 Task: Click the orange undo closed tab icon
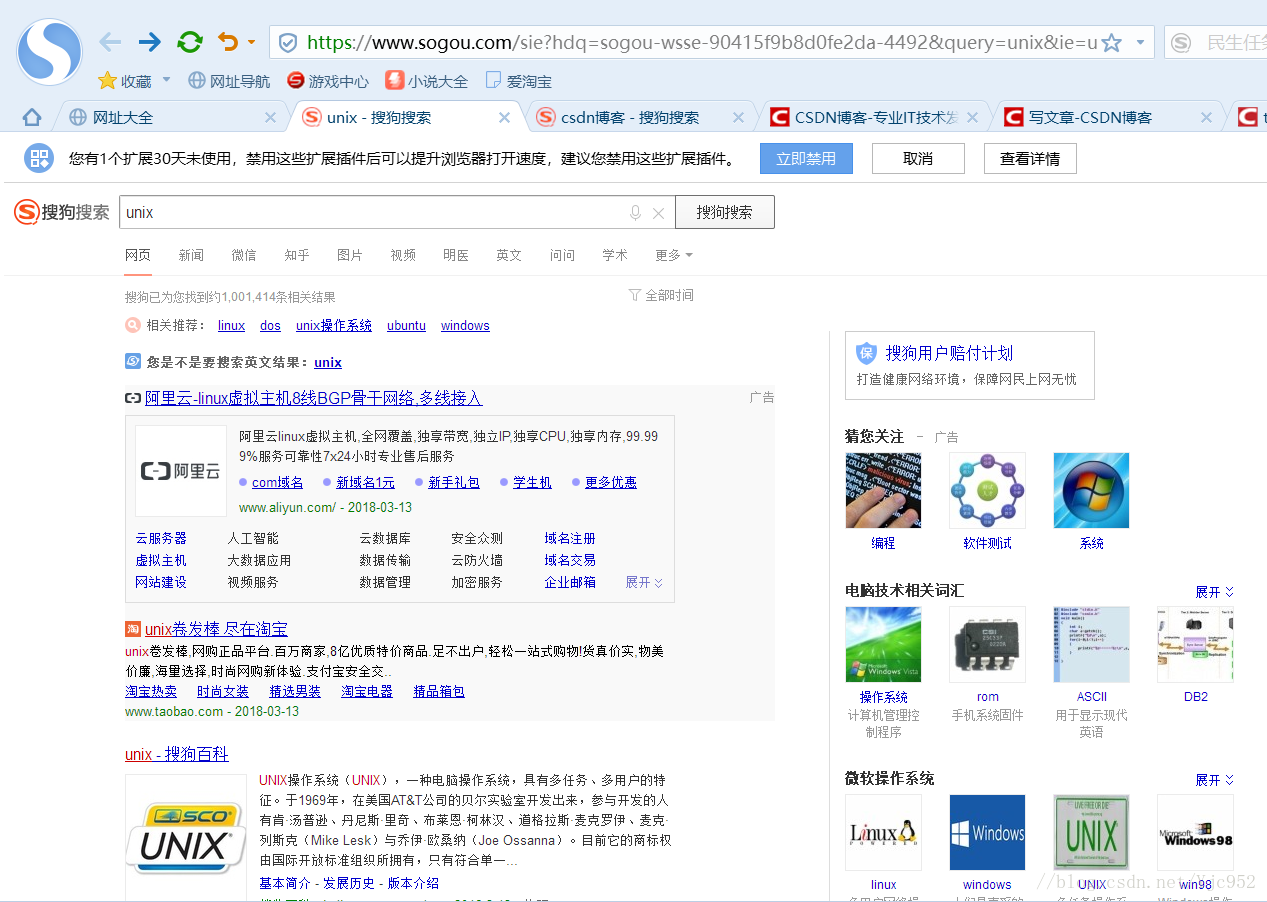coord(228,42)
